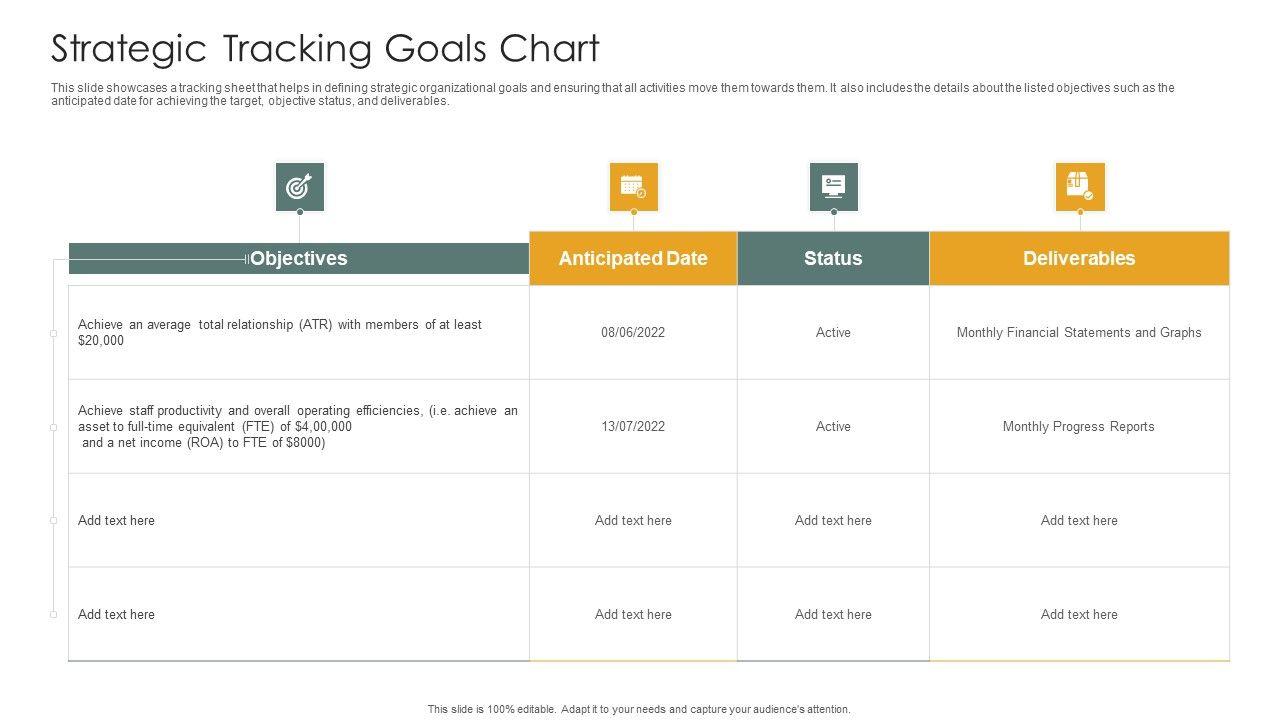Click the date cell 13/07/2022

tap(633, 426)
